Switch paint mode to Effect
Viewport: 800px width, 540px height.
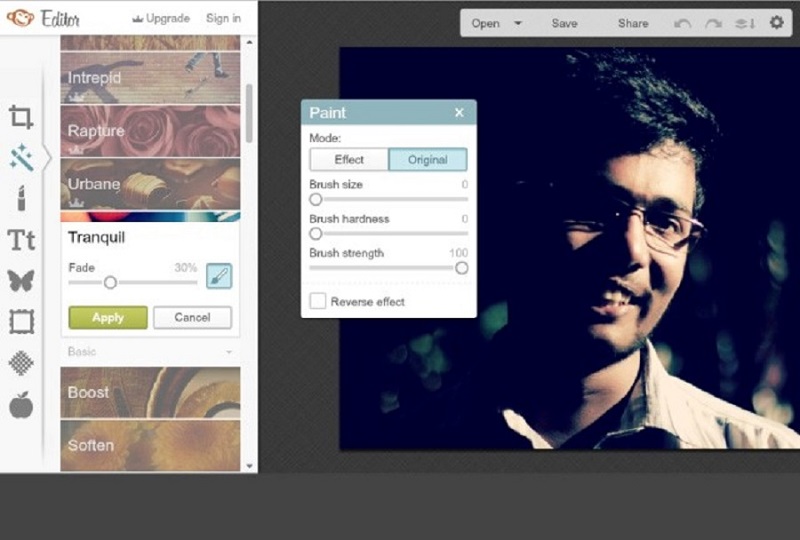pyautogui.click(x=349, y=160)
